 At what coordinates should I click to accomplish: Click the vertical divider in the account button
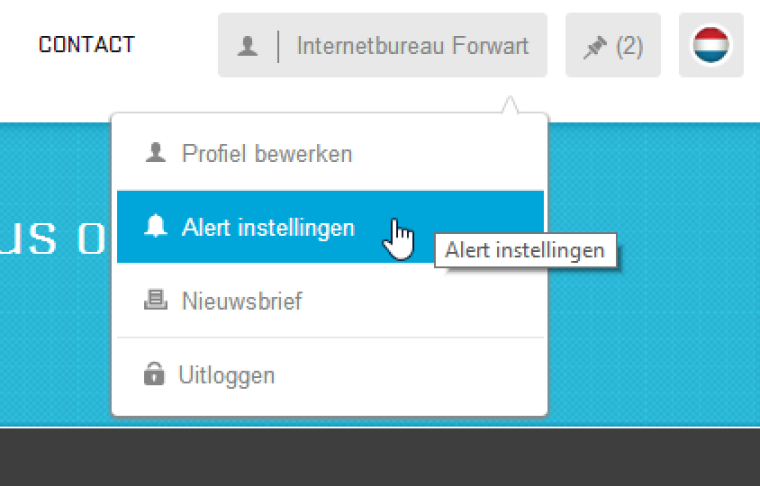click(279, 46)
